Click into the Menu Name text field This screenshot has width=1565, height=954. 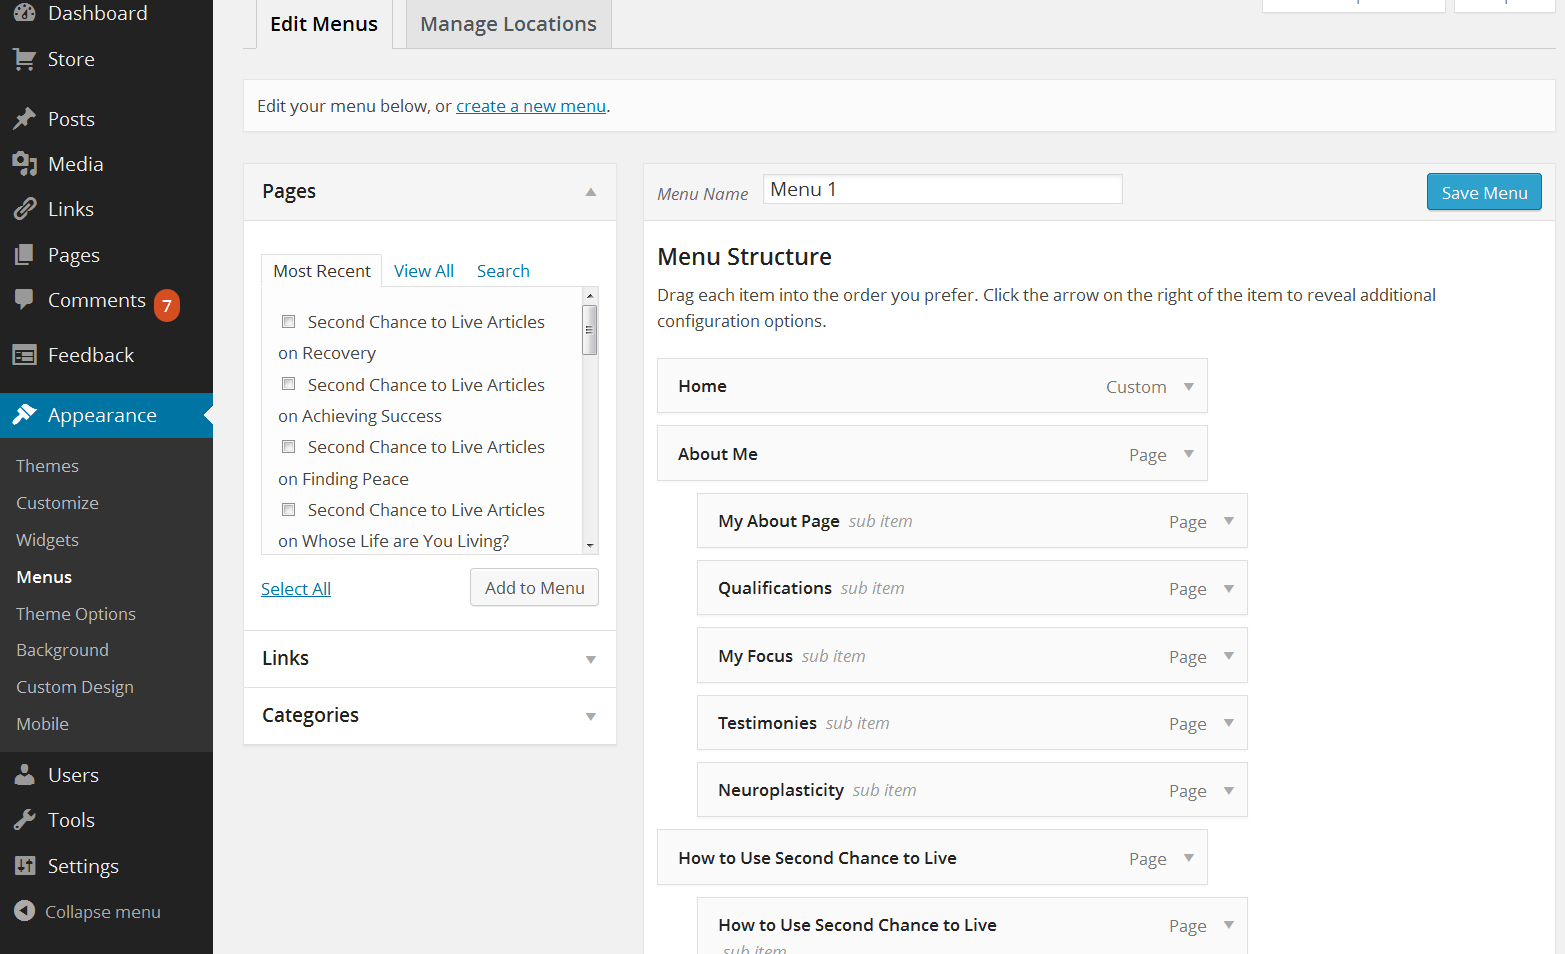[x=942, y=190]
